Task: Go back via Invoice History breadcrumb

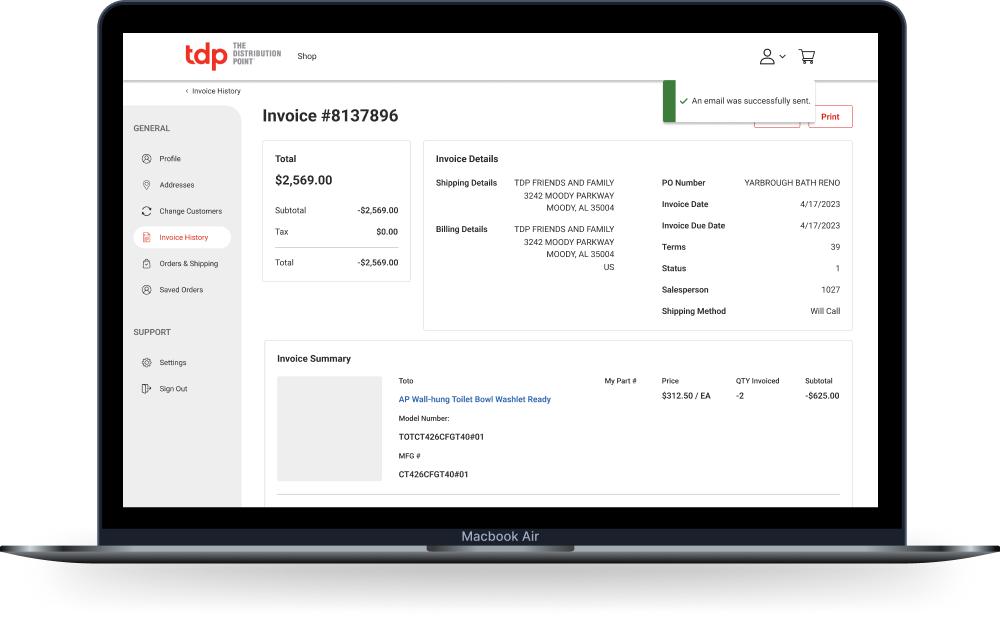Action: pyautogui.click(x=215, y=91)
